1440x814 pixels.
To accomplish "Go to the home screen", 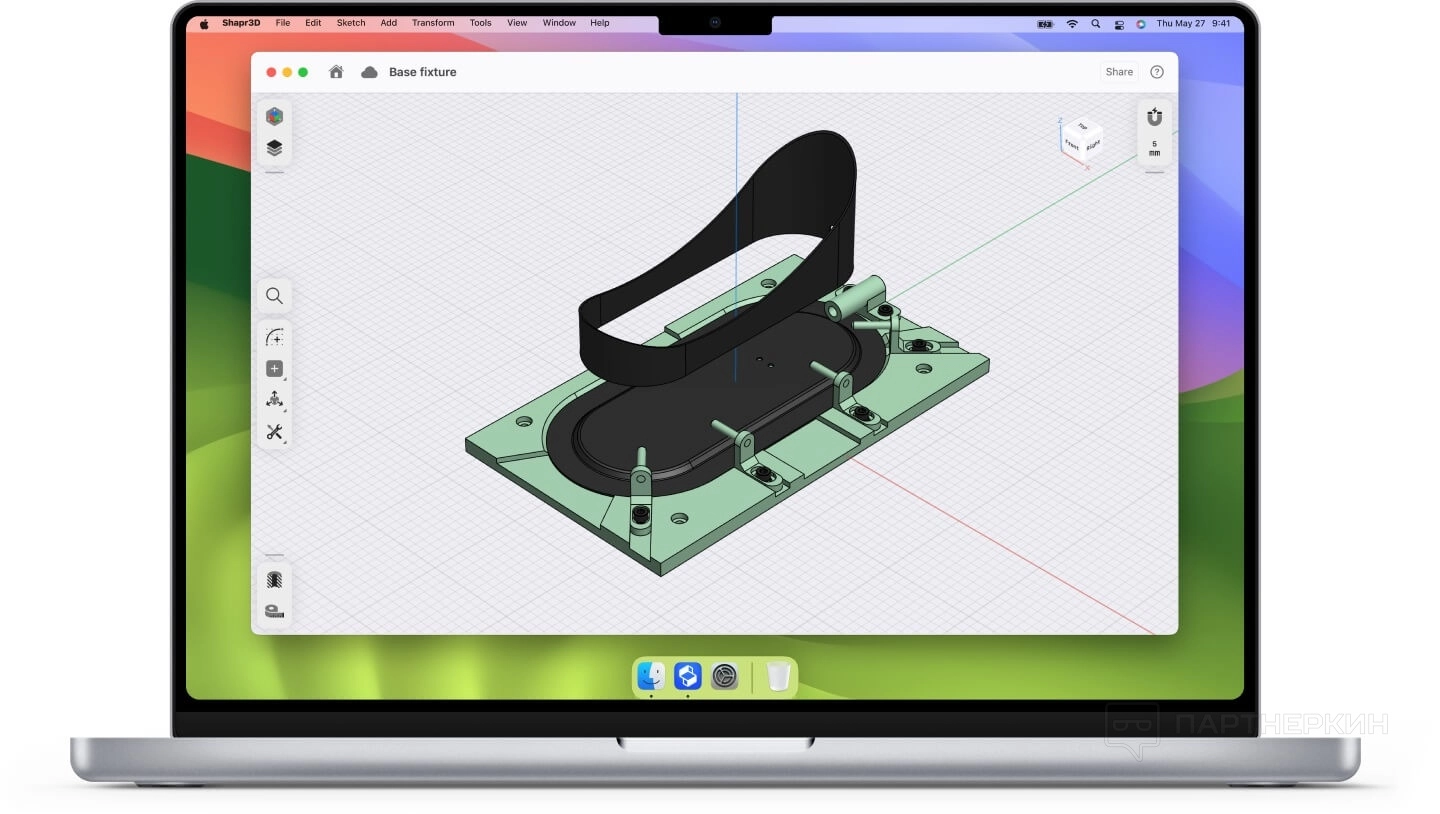I will tap(336, 72).
